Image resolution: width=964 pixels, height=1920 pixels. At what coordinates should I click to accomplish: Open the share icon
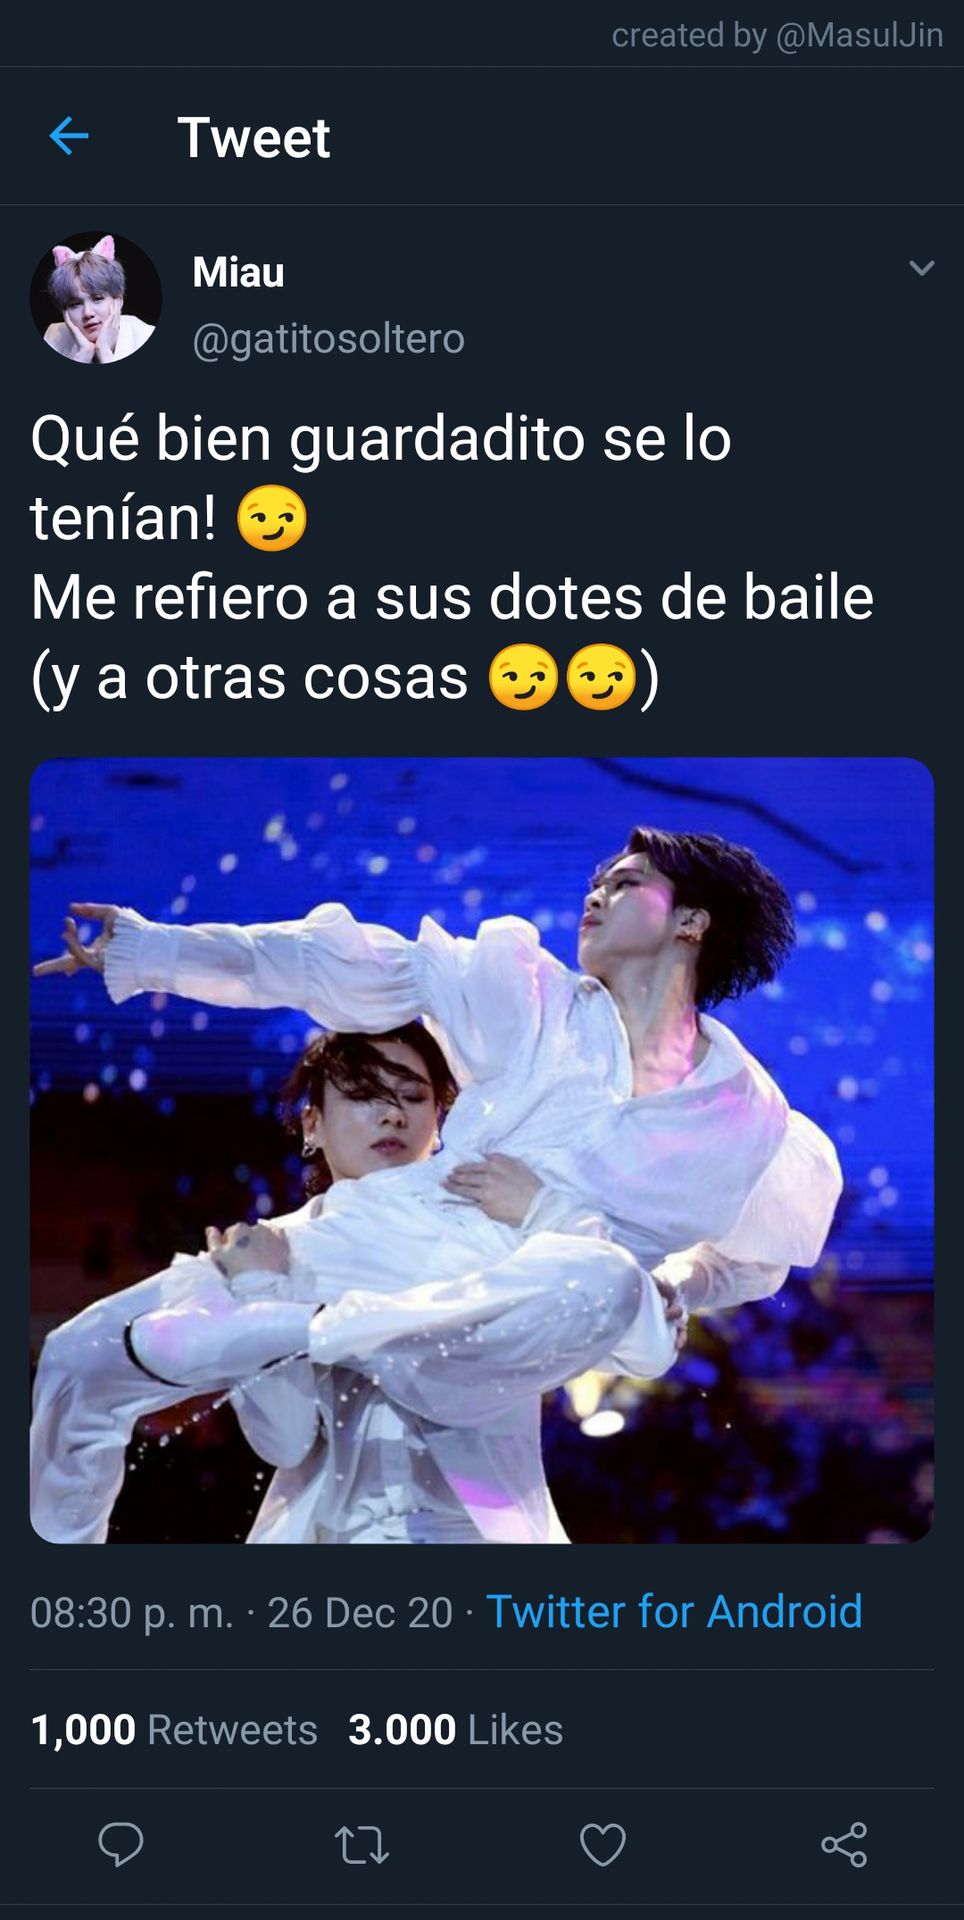pos(844,1844)
